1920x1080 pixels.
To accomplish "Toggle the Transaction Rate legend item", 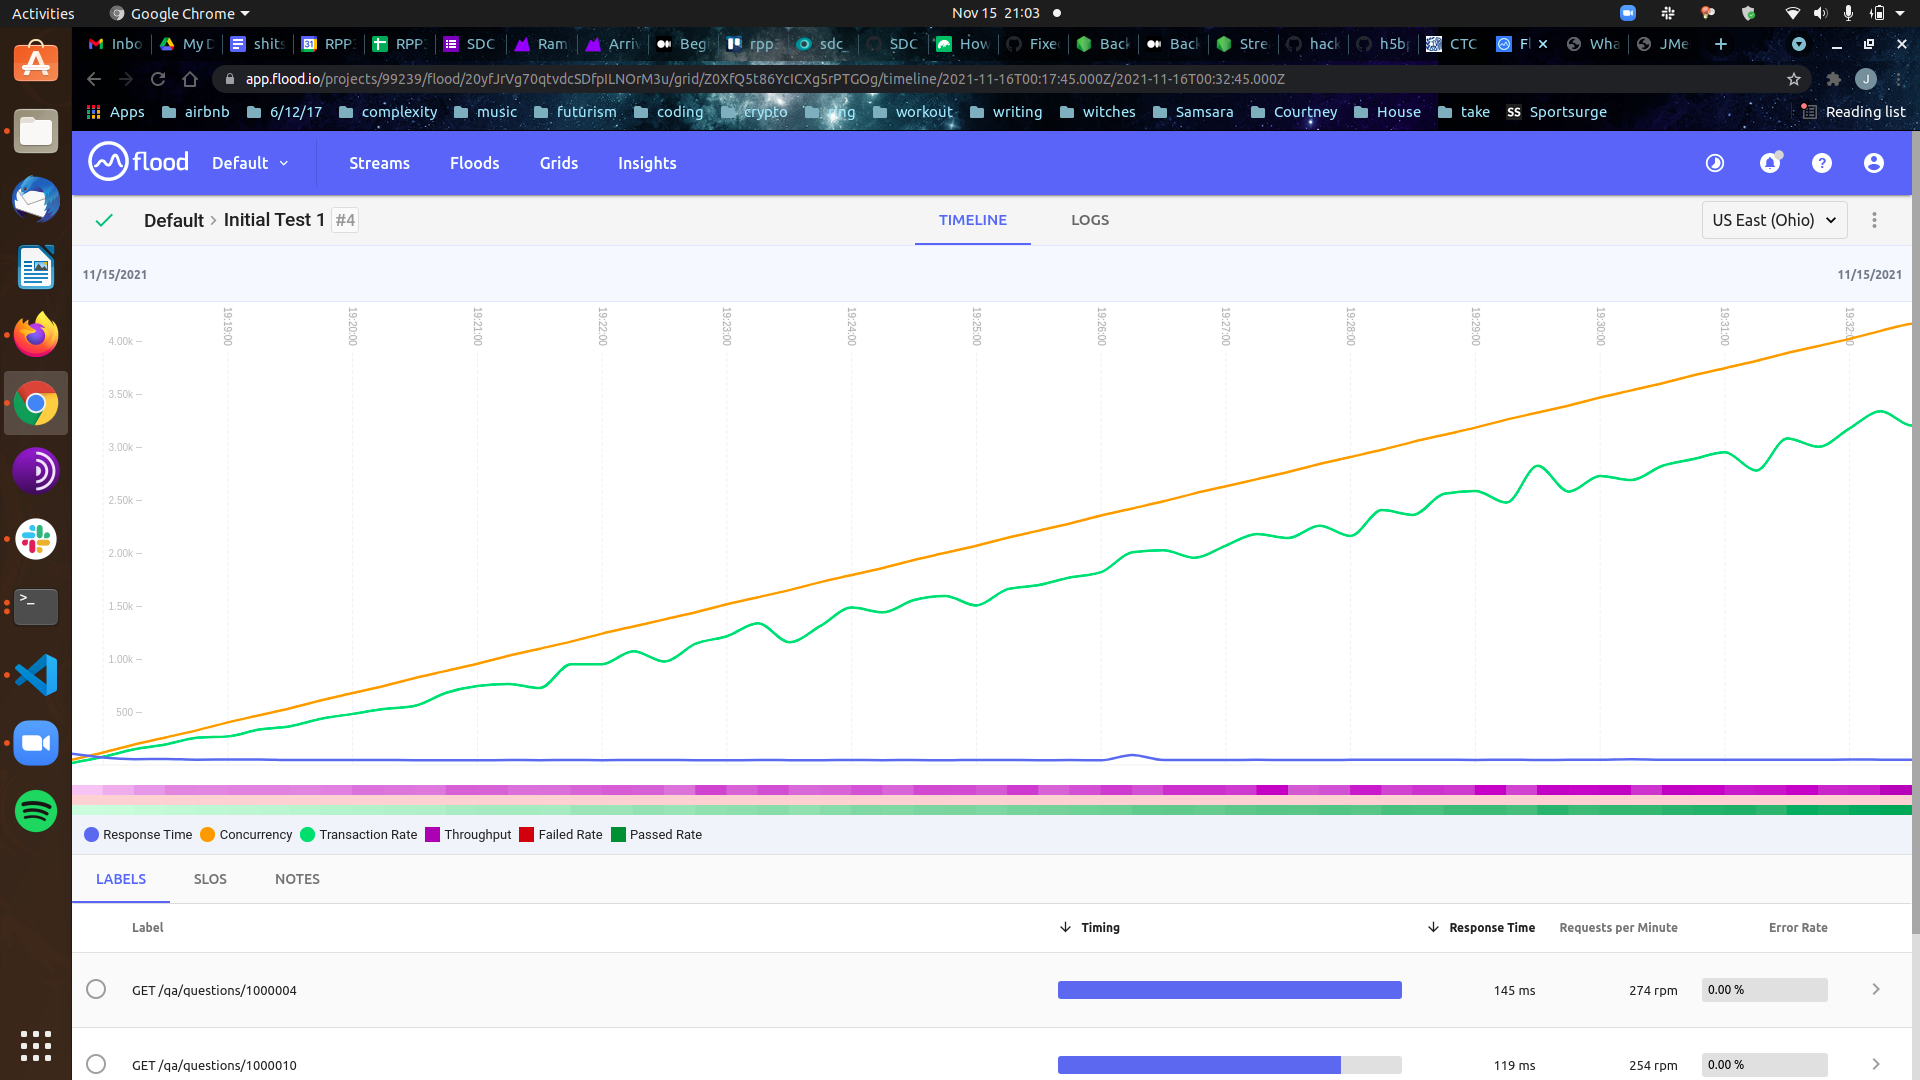I will [359, 835].
